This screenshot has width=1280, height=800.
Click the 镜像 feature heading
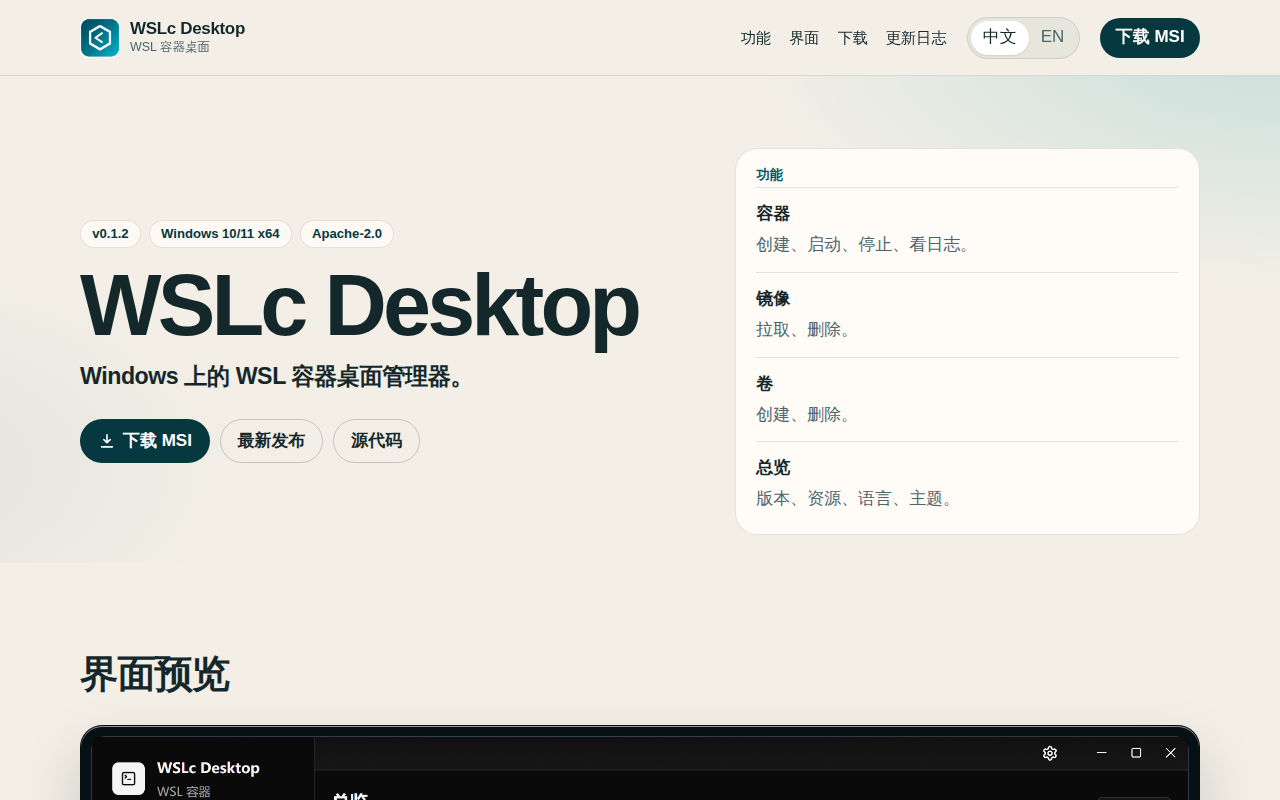[773, 299]
